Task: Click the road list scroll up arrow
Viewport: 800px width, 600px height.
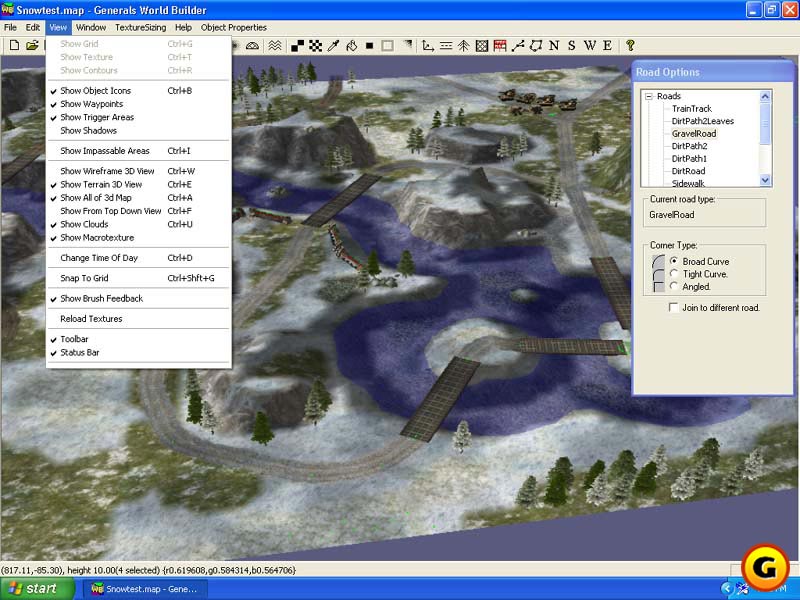Action: 765,96
